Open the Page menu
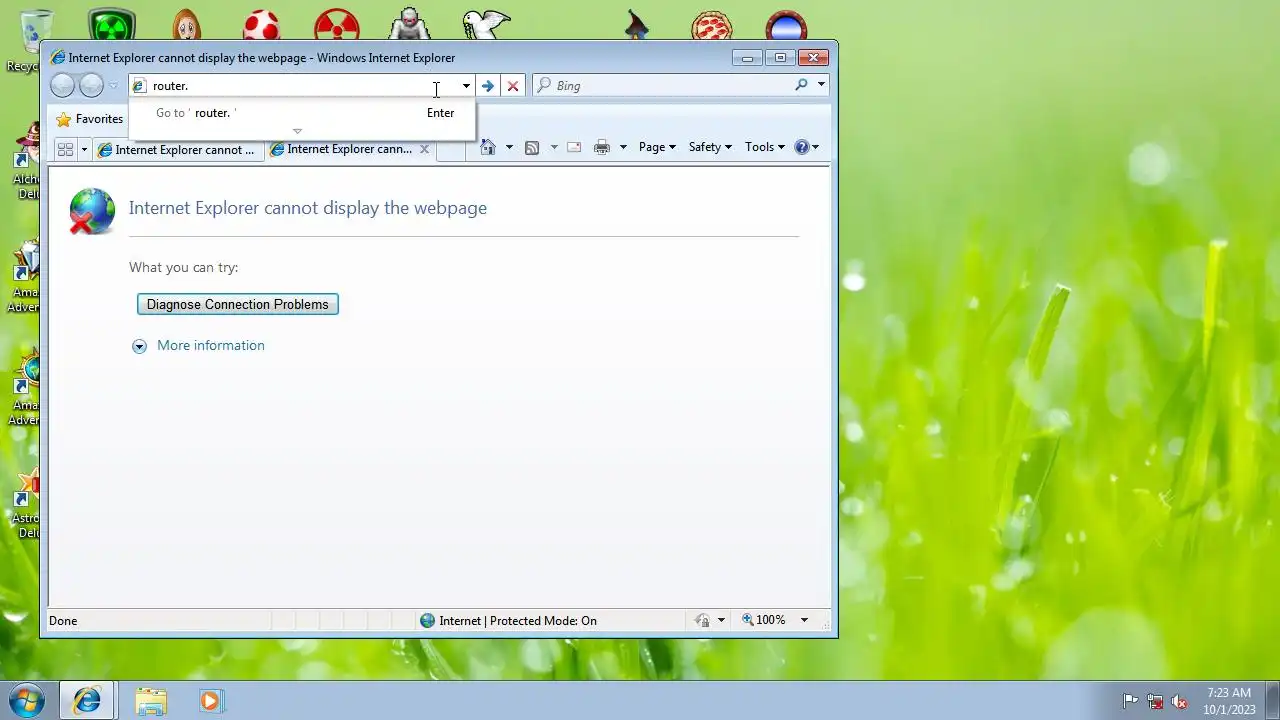Screen dimensions: 1280x720 (657, 147)
